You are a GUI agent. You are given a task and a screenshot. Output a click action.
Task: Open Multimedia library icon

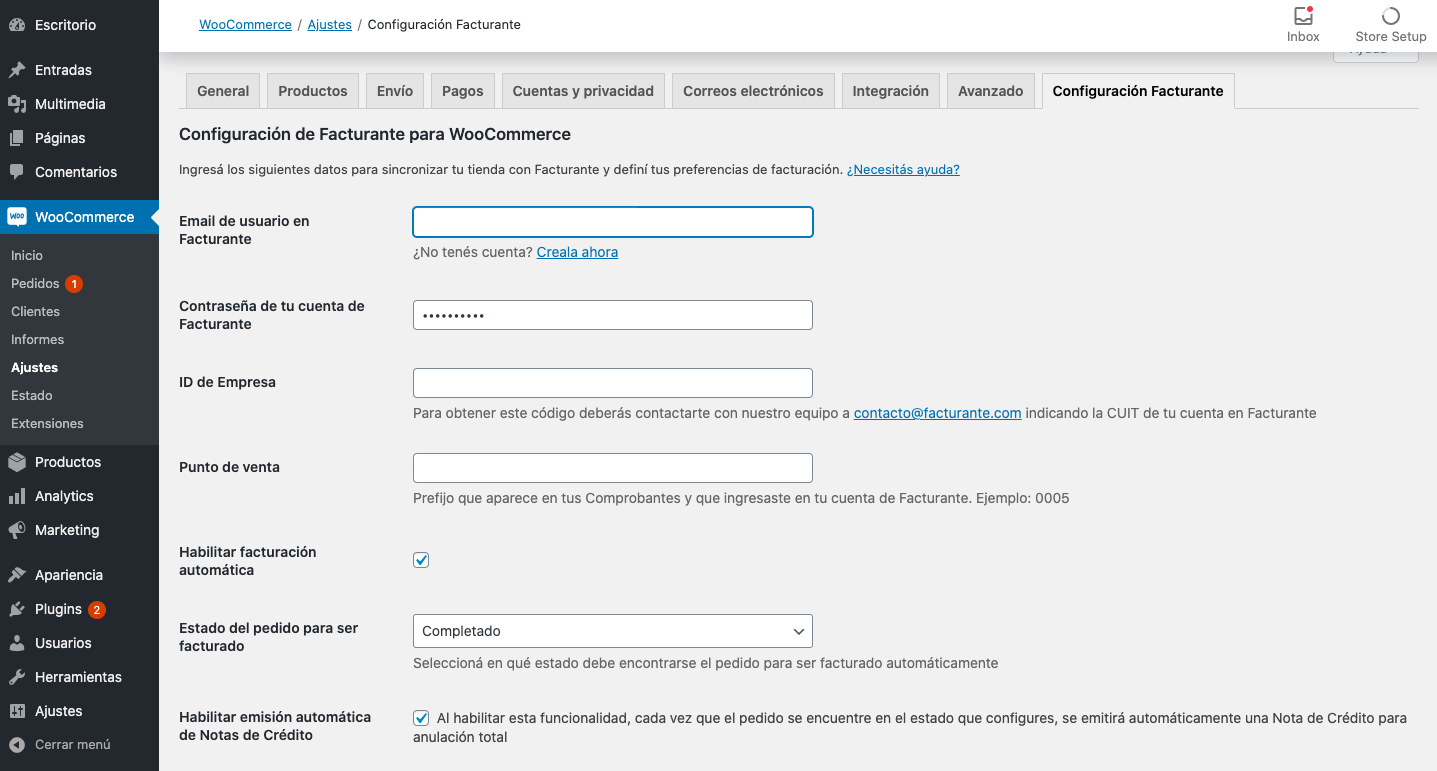tap(17, 104)
